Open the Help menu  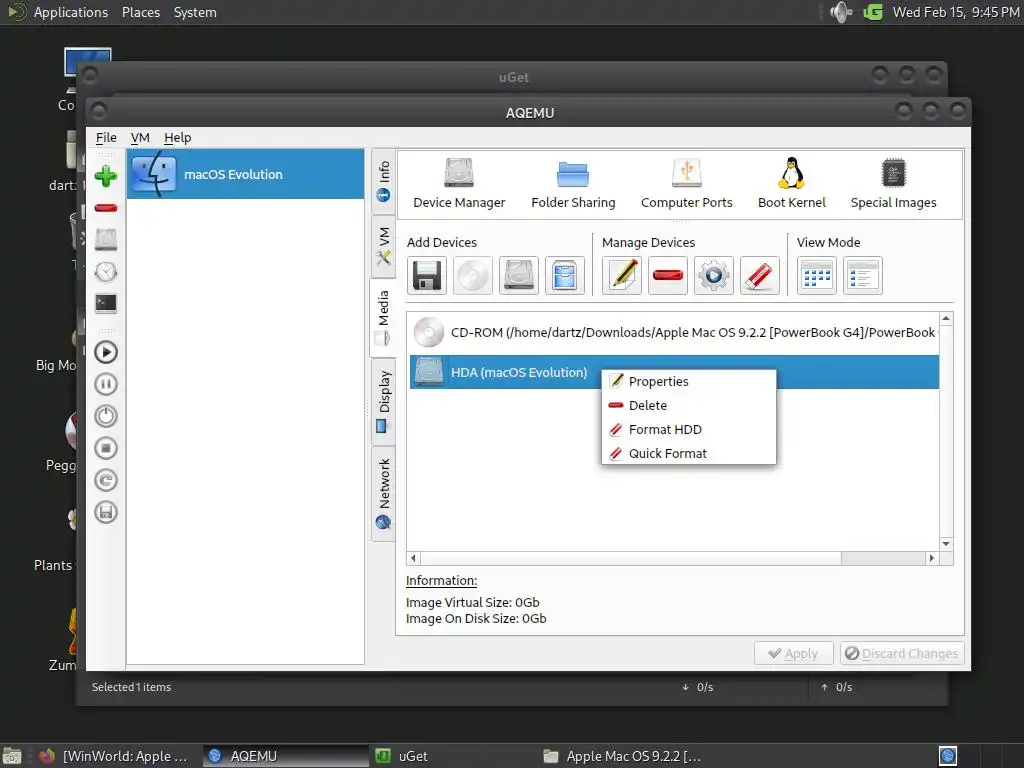click(x=177, y=138)
